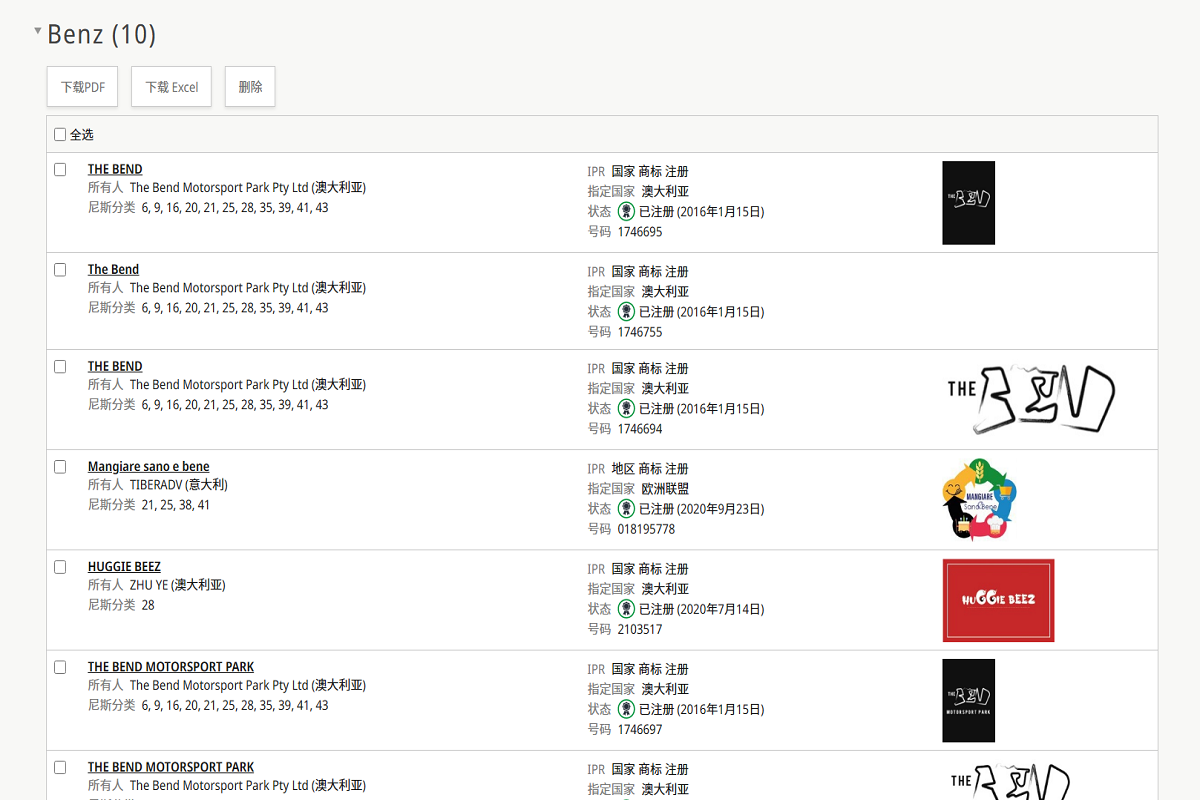Open the bottom THE BEND MOTORSPORT PARK link
The height and width of the screenshot is (800, 1200).
(171, 767)
